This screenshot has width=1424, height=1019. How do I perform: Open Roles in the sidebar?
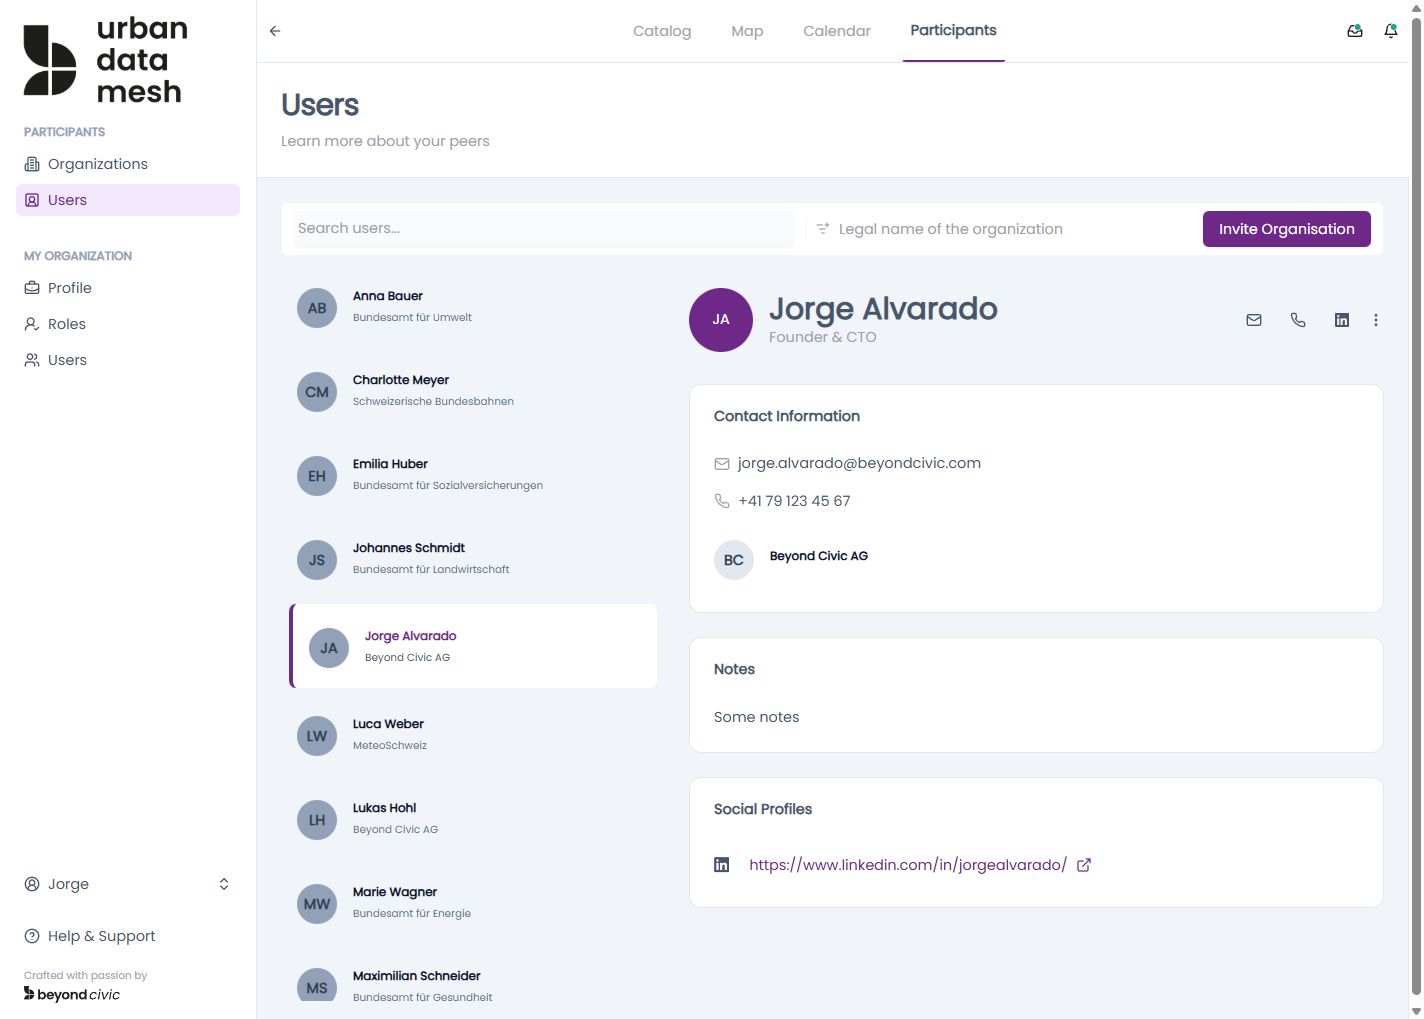128,324
